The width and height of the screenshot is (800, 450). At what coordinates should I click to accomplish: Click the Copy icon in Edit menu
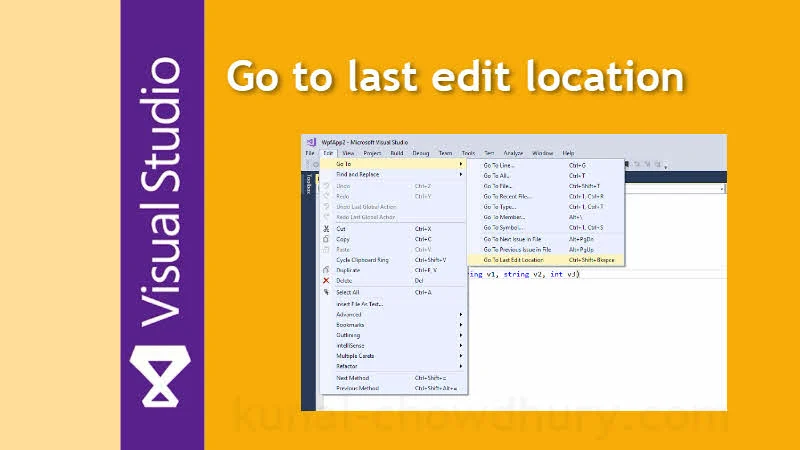(326, 239)
